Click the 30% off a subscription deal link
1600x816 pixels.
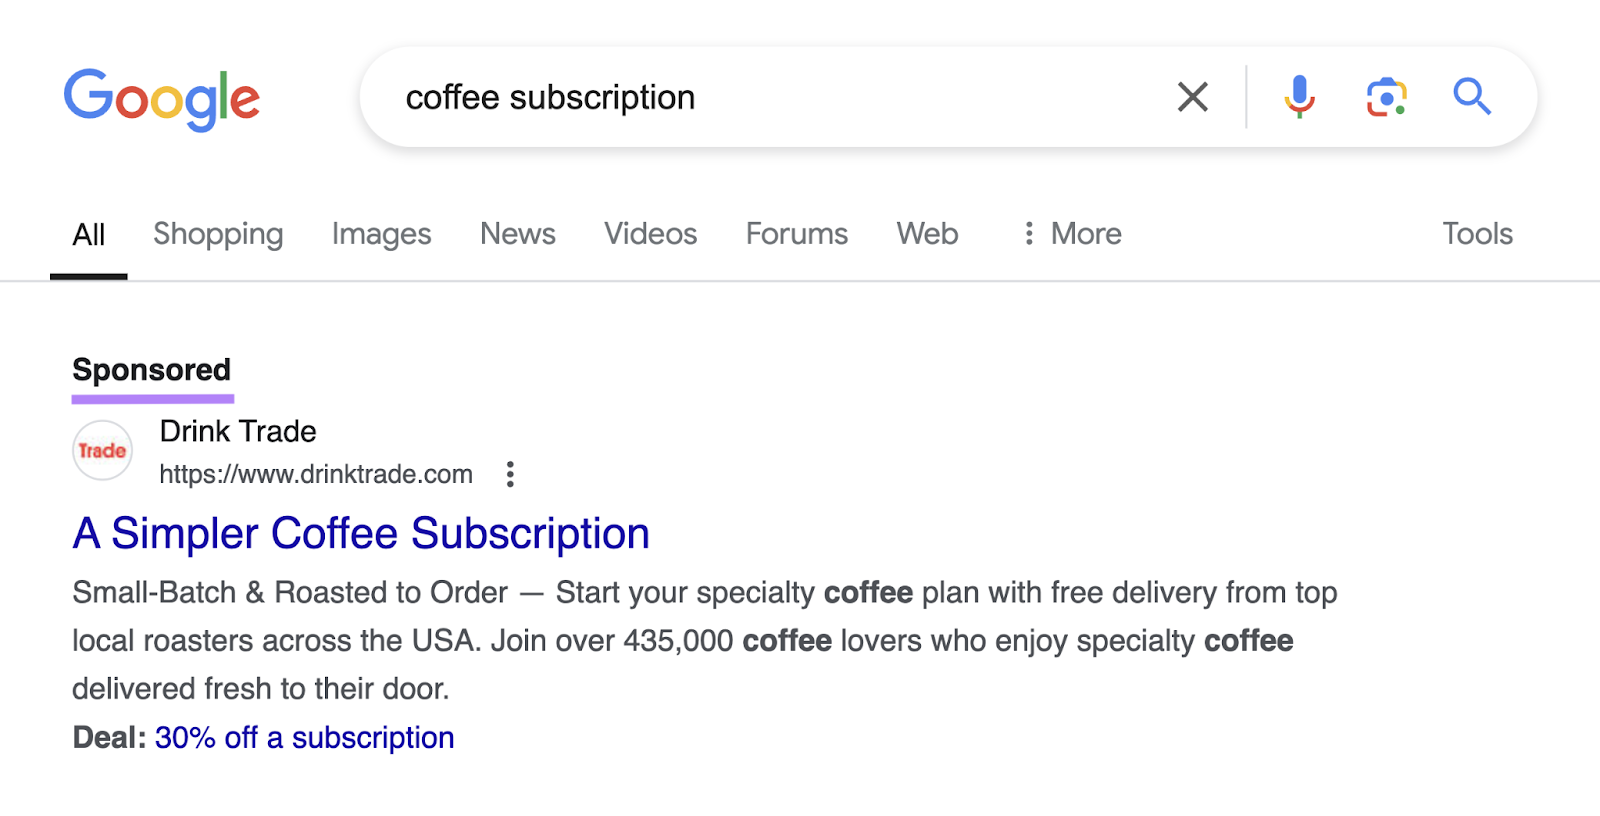[x=303, y=737]
